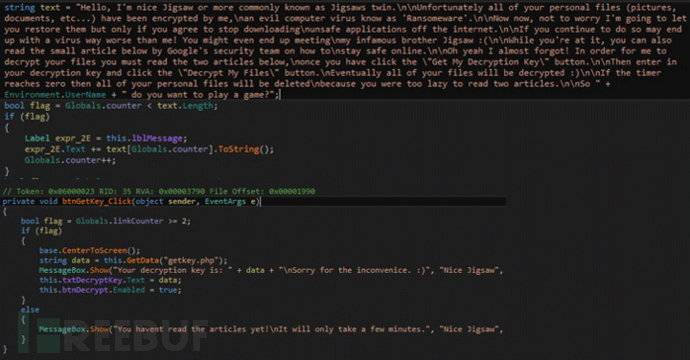This screenshot has width=690, height=360.
Task: Click 'private void' keywords of method signature
Action: [30, 202]
